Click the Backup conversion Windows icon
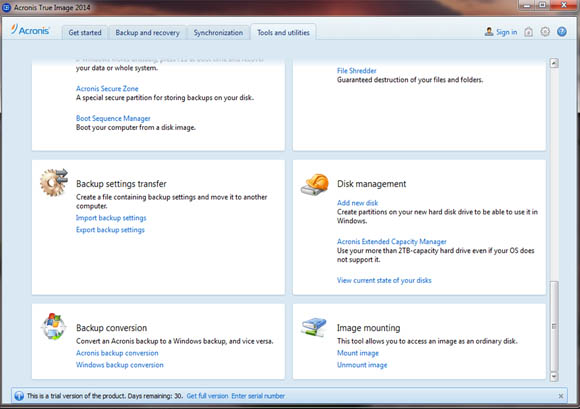The width and height of the screenshot is (580, 409). click(x=54, y=326)
